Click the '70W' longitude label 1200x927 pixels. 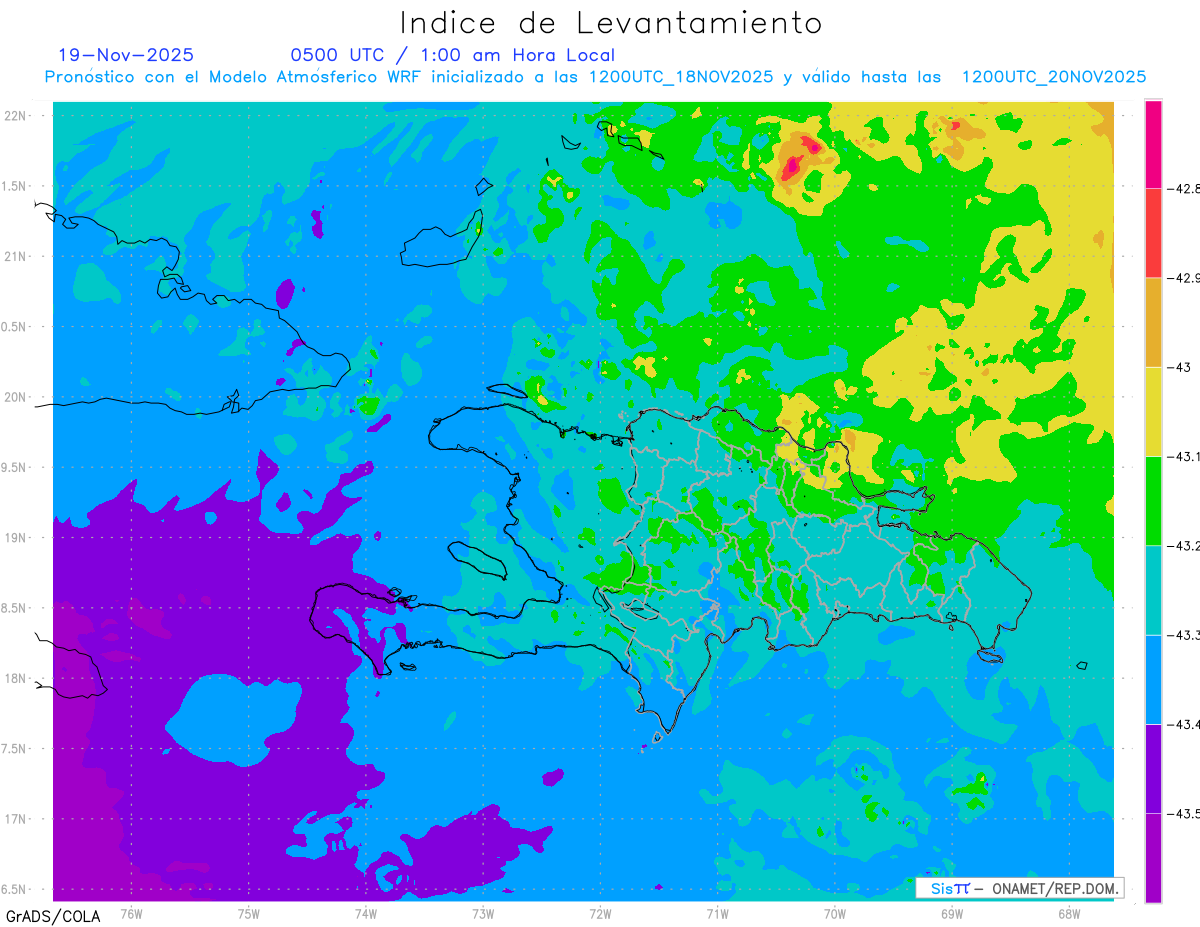834,913
